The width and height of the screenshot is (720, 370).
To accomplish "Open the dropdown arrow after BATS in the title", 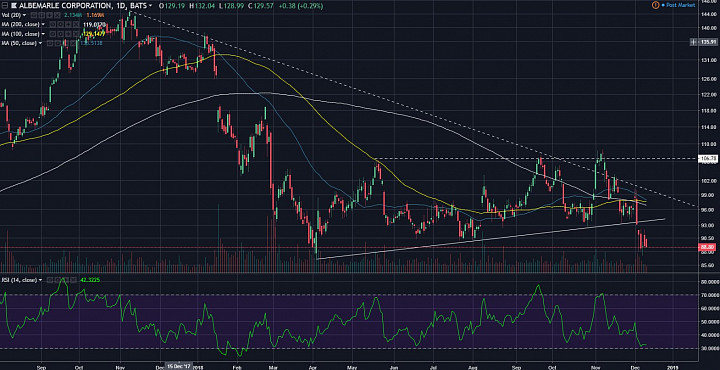I will tap(150, 6).
